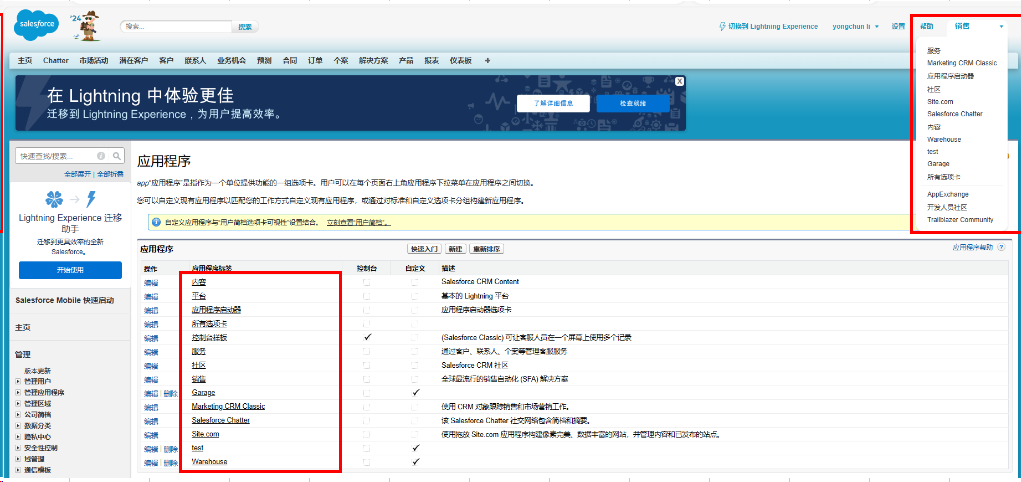Viewport: 1021px width, 482px height.
Task: Focus the top global search field
Action: (176, 27)
